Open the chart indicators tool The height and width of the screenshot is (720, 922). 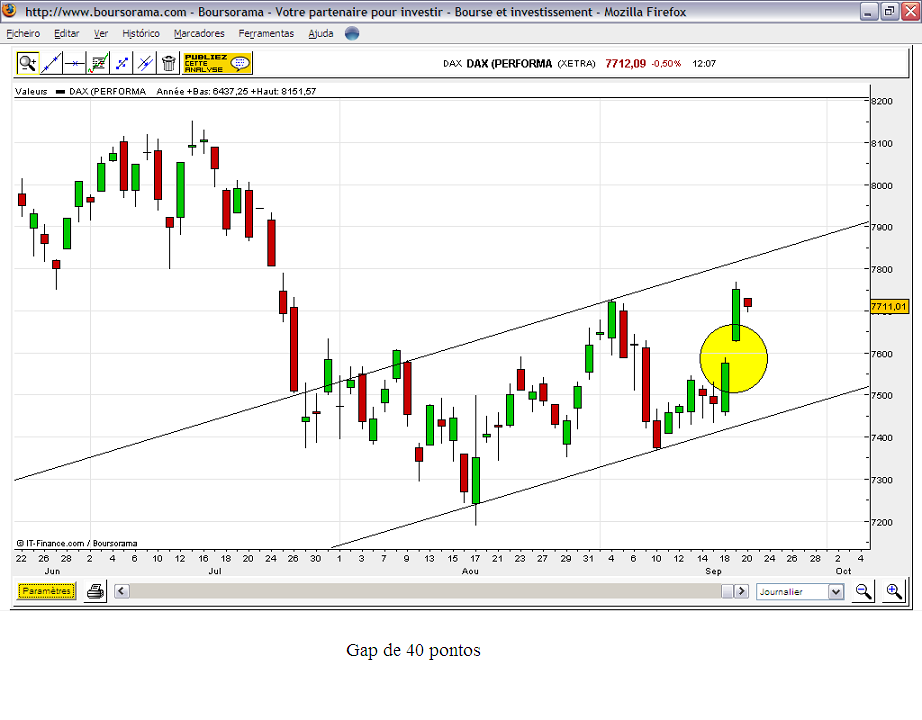98,63
